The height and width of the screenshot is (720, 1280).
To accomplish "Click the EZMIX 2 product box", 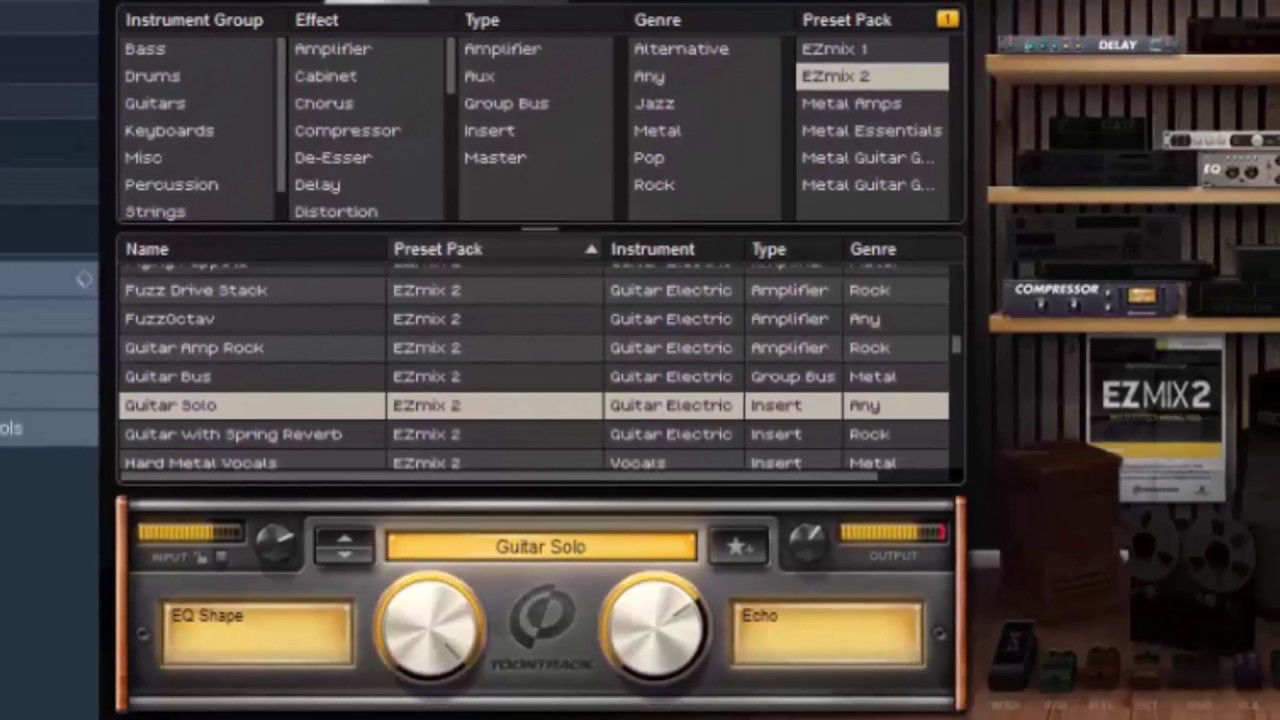I will click(x=1156, y=417).
